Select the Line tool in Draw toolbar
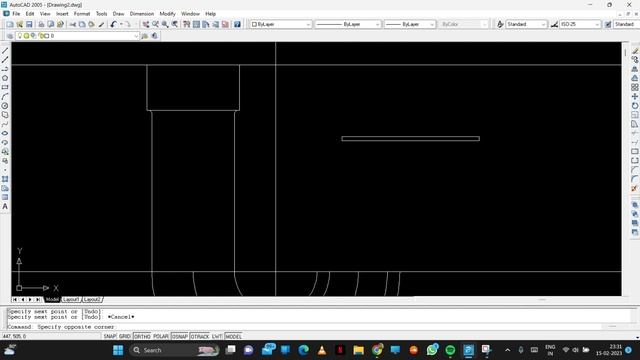 5,51
